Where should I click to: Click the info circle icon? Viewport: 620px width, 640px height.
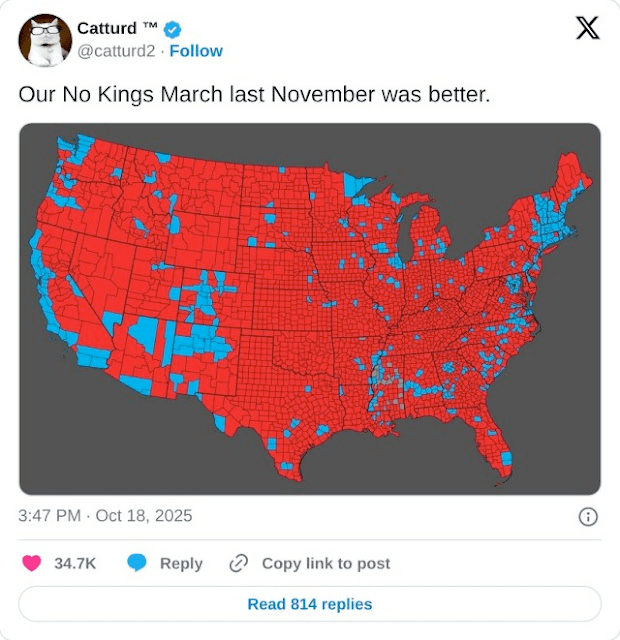tap(589, 516)
